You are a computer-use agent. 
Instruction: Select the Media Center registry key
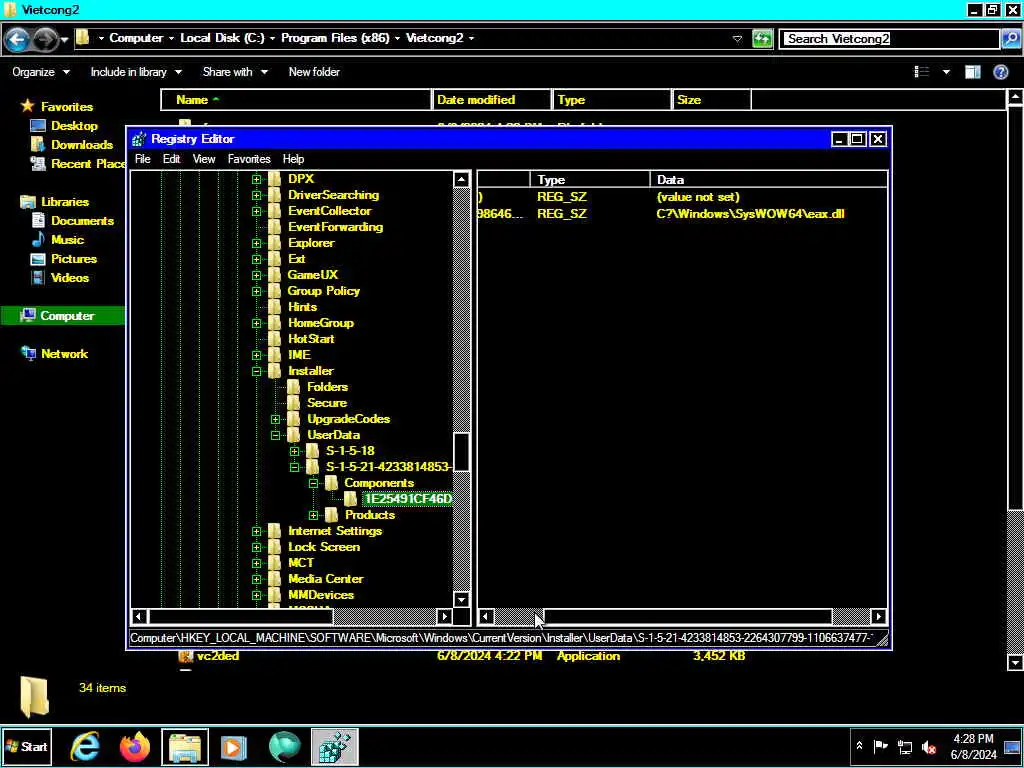[x=325, y=579]
